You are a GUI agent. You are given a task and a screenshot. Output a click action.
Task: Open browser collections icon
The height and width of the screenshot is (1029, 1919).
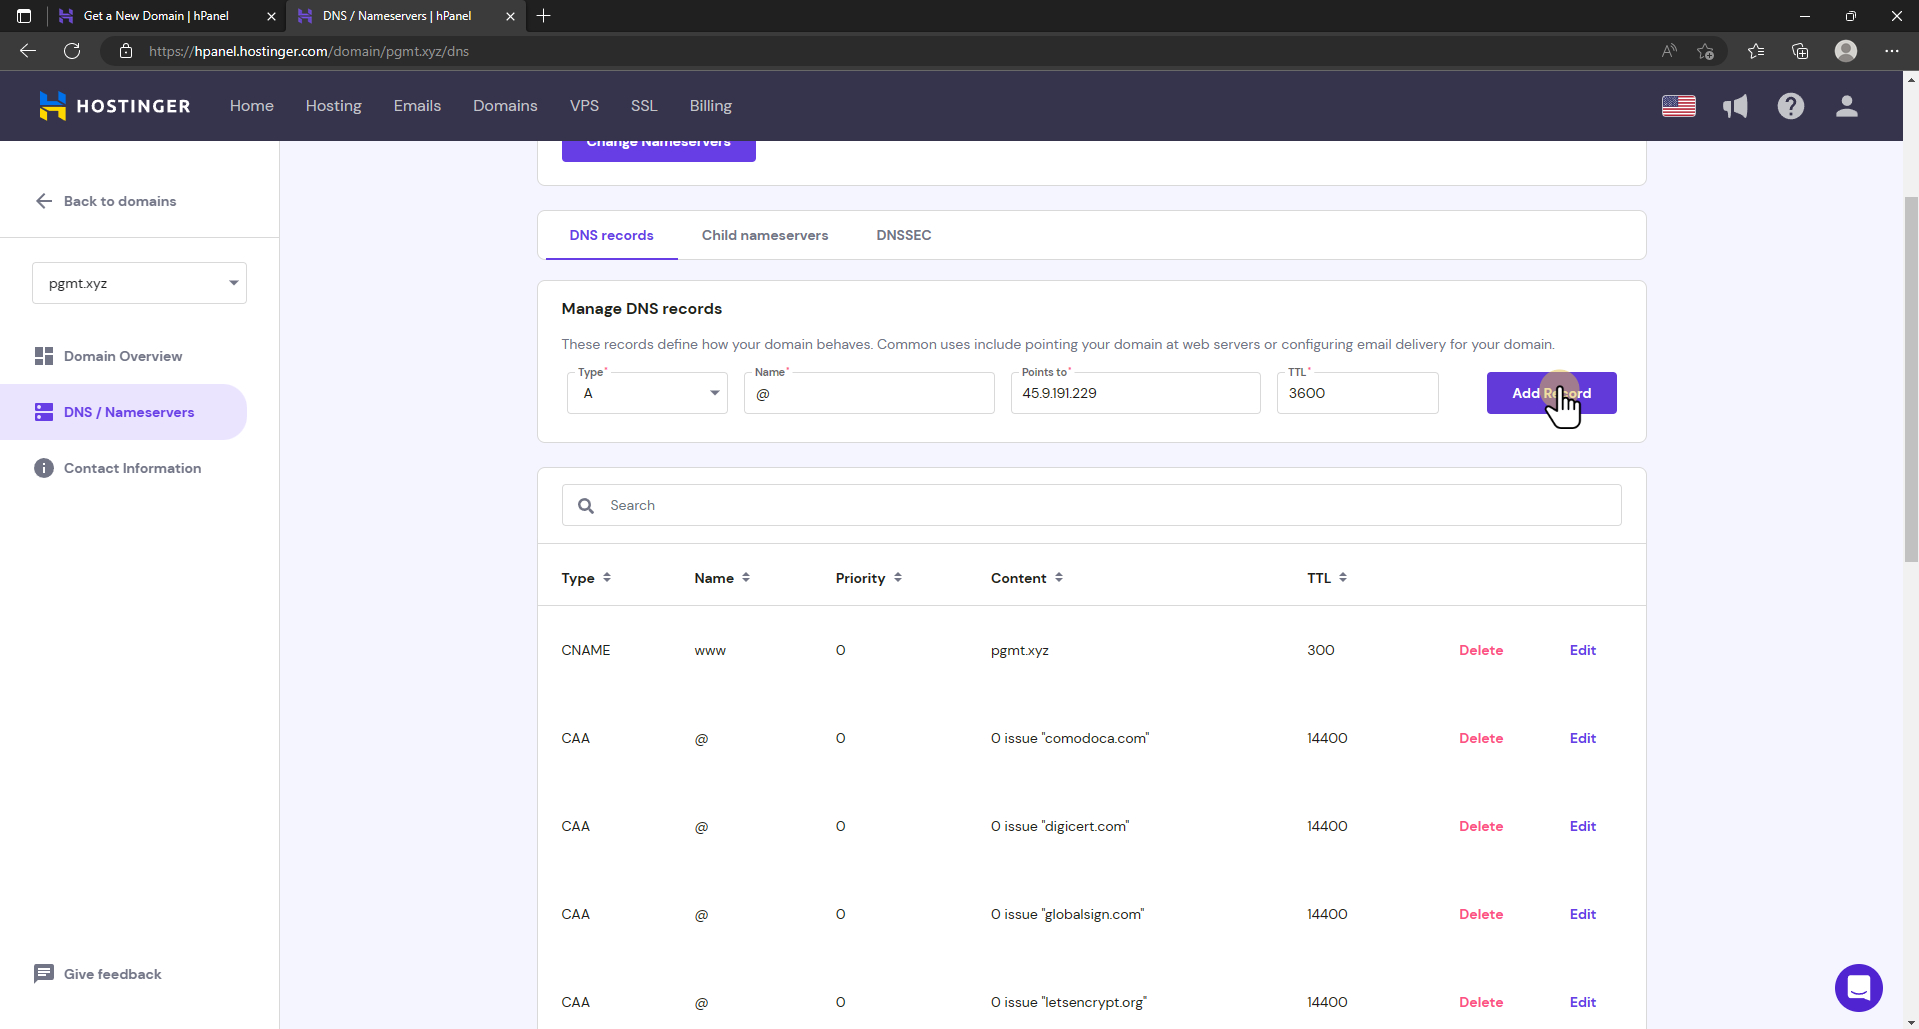1800,51
